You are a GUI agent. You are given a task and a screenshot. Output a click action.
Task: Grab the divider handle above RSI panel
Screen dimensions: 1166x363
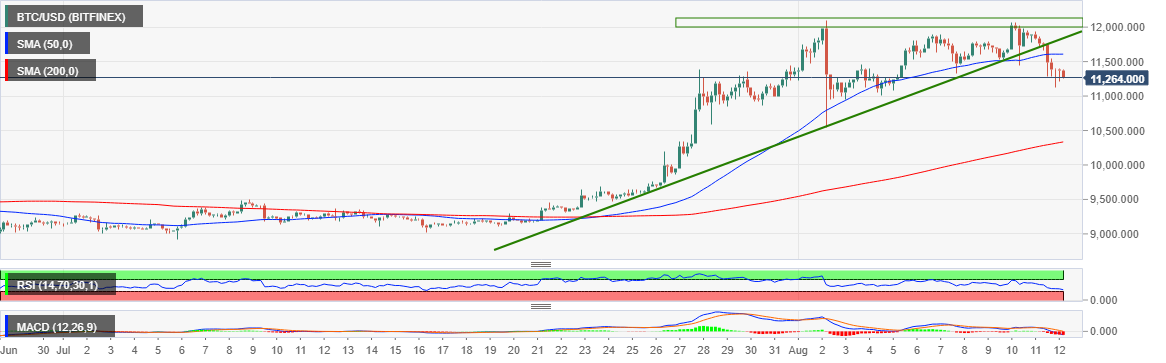click(x=541, y=264)
